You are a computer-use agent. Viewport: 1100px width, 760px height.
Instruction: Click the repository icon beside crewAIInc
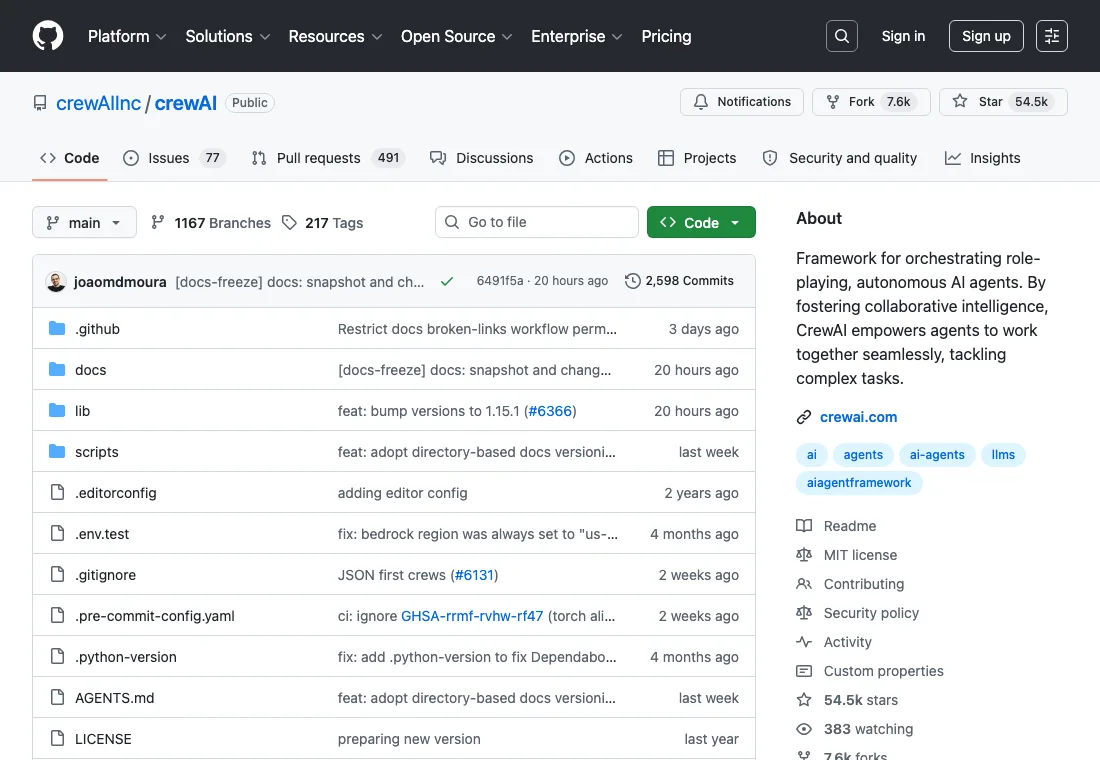(x=40, y=103)
